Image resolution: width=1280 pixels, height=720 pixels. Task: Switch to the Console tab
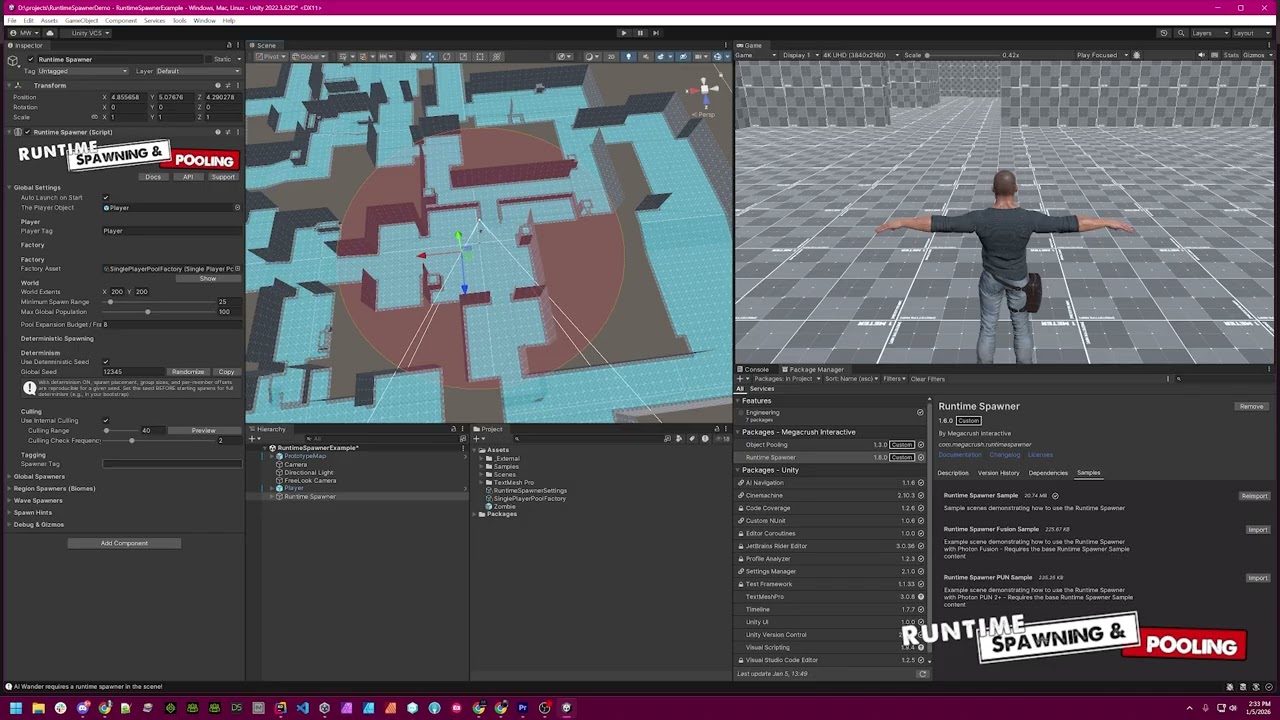coord(756,370)
